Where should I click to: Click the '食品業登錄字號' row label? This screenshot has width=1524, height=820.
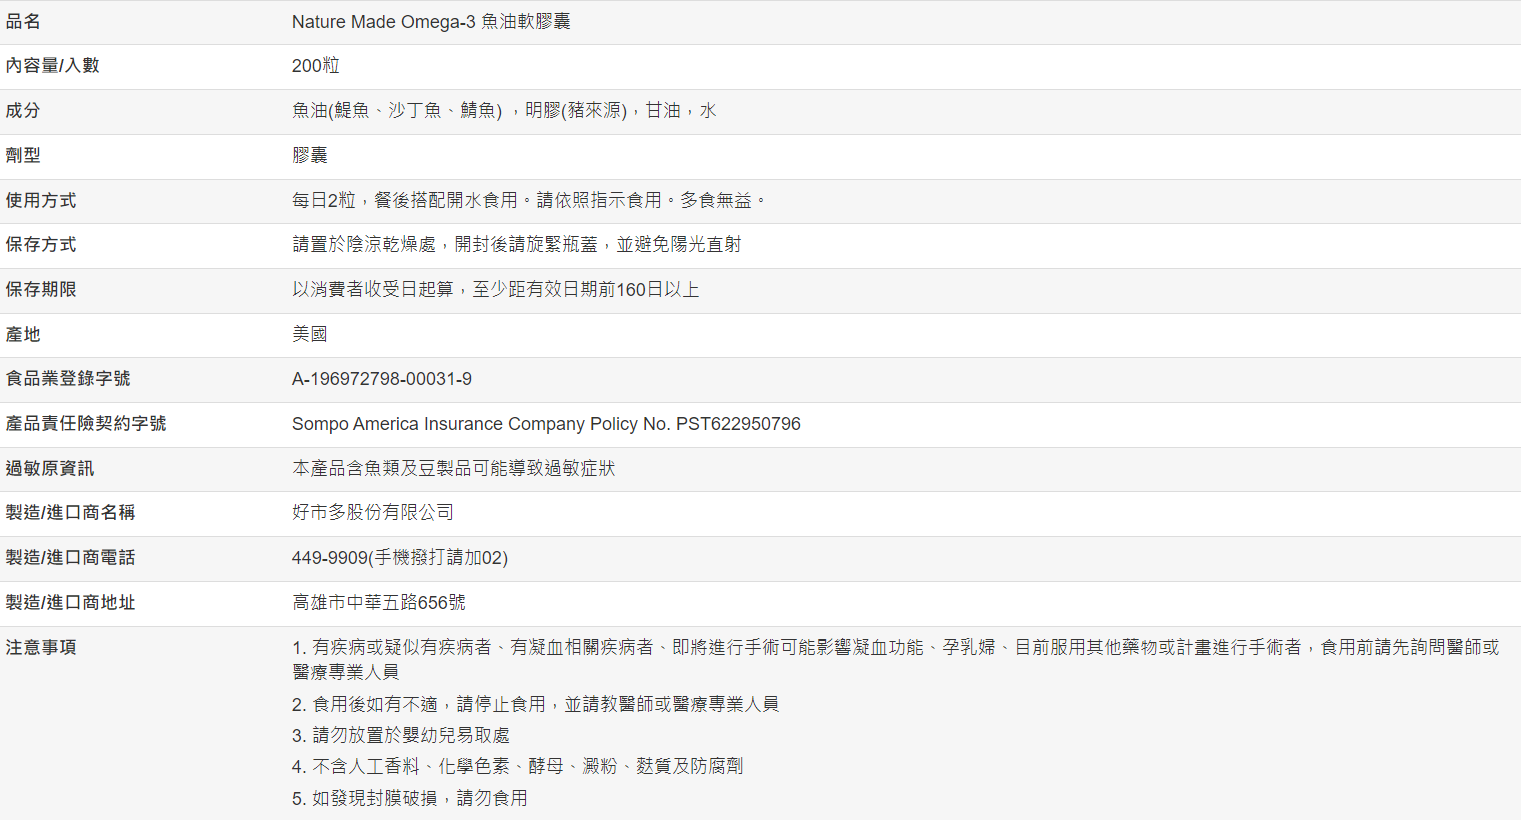[x=68, y=379]
